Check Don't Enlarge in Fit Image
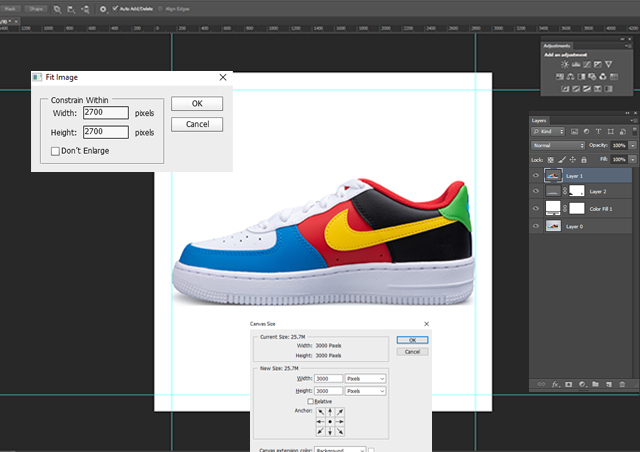This screenshot has width=640, height=452. (x=55, y=151)
